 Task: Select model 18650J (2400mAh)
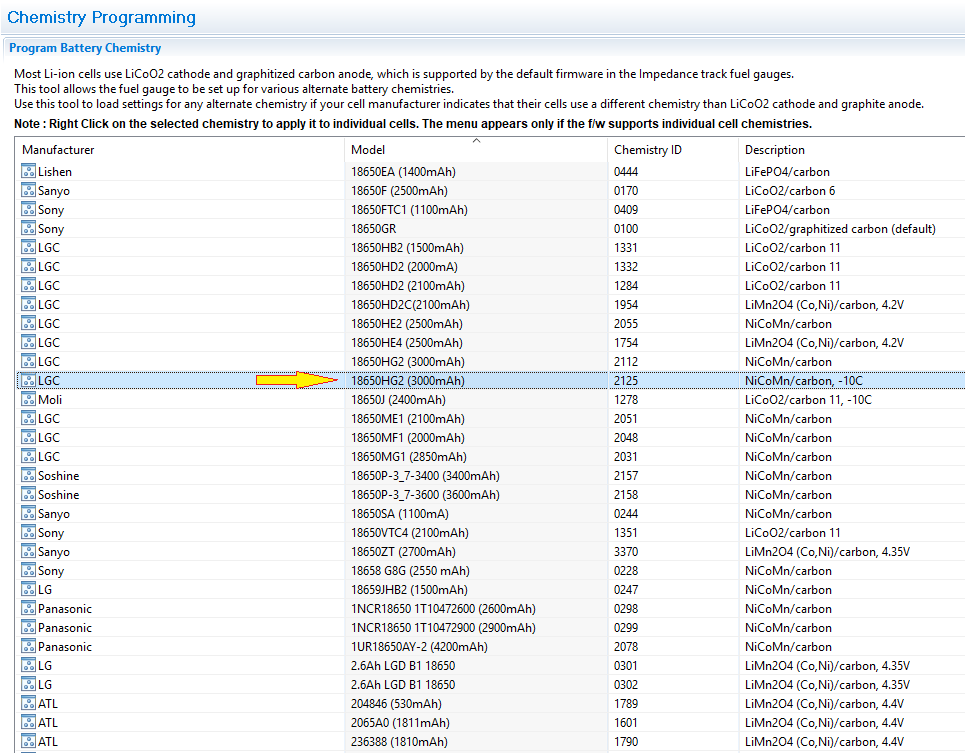398,400
